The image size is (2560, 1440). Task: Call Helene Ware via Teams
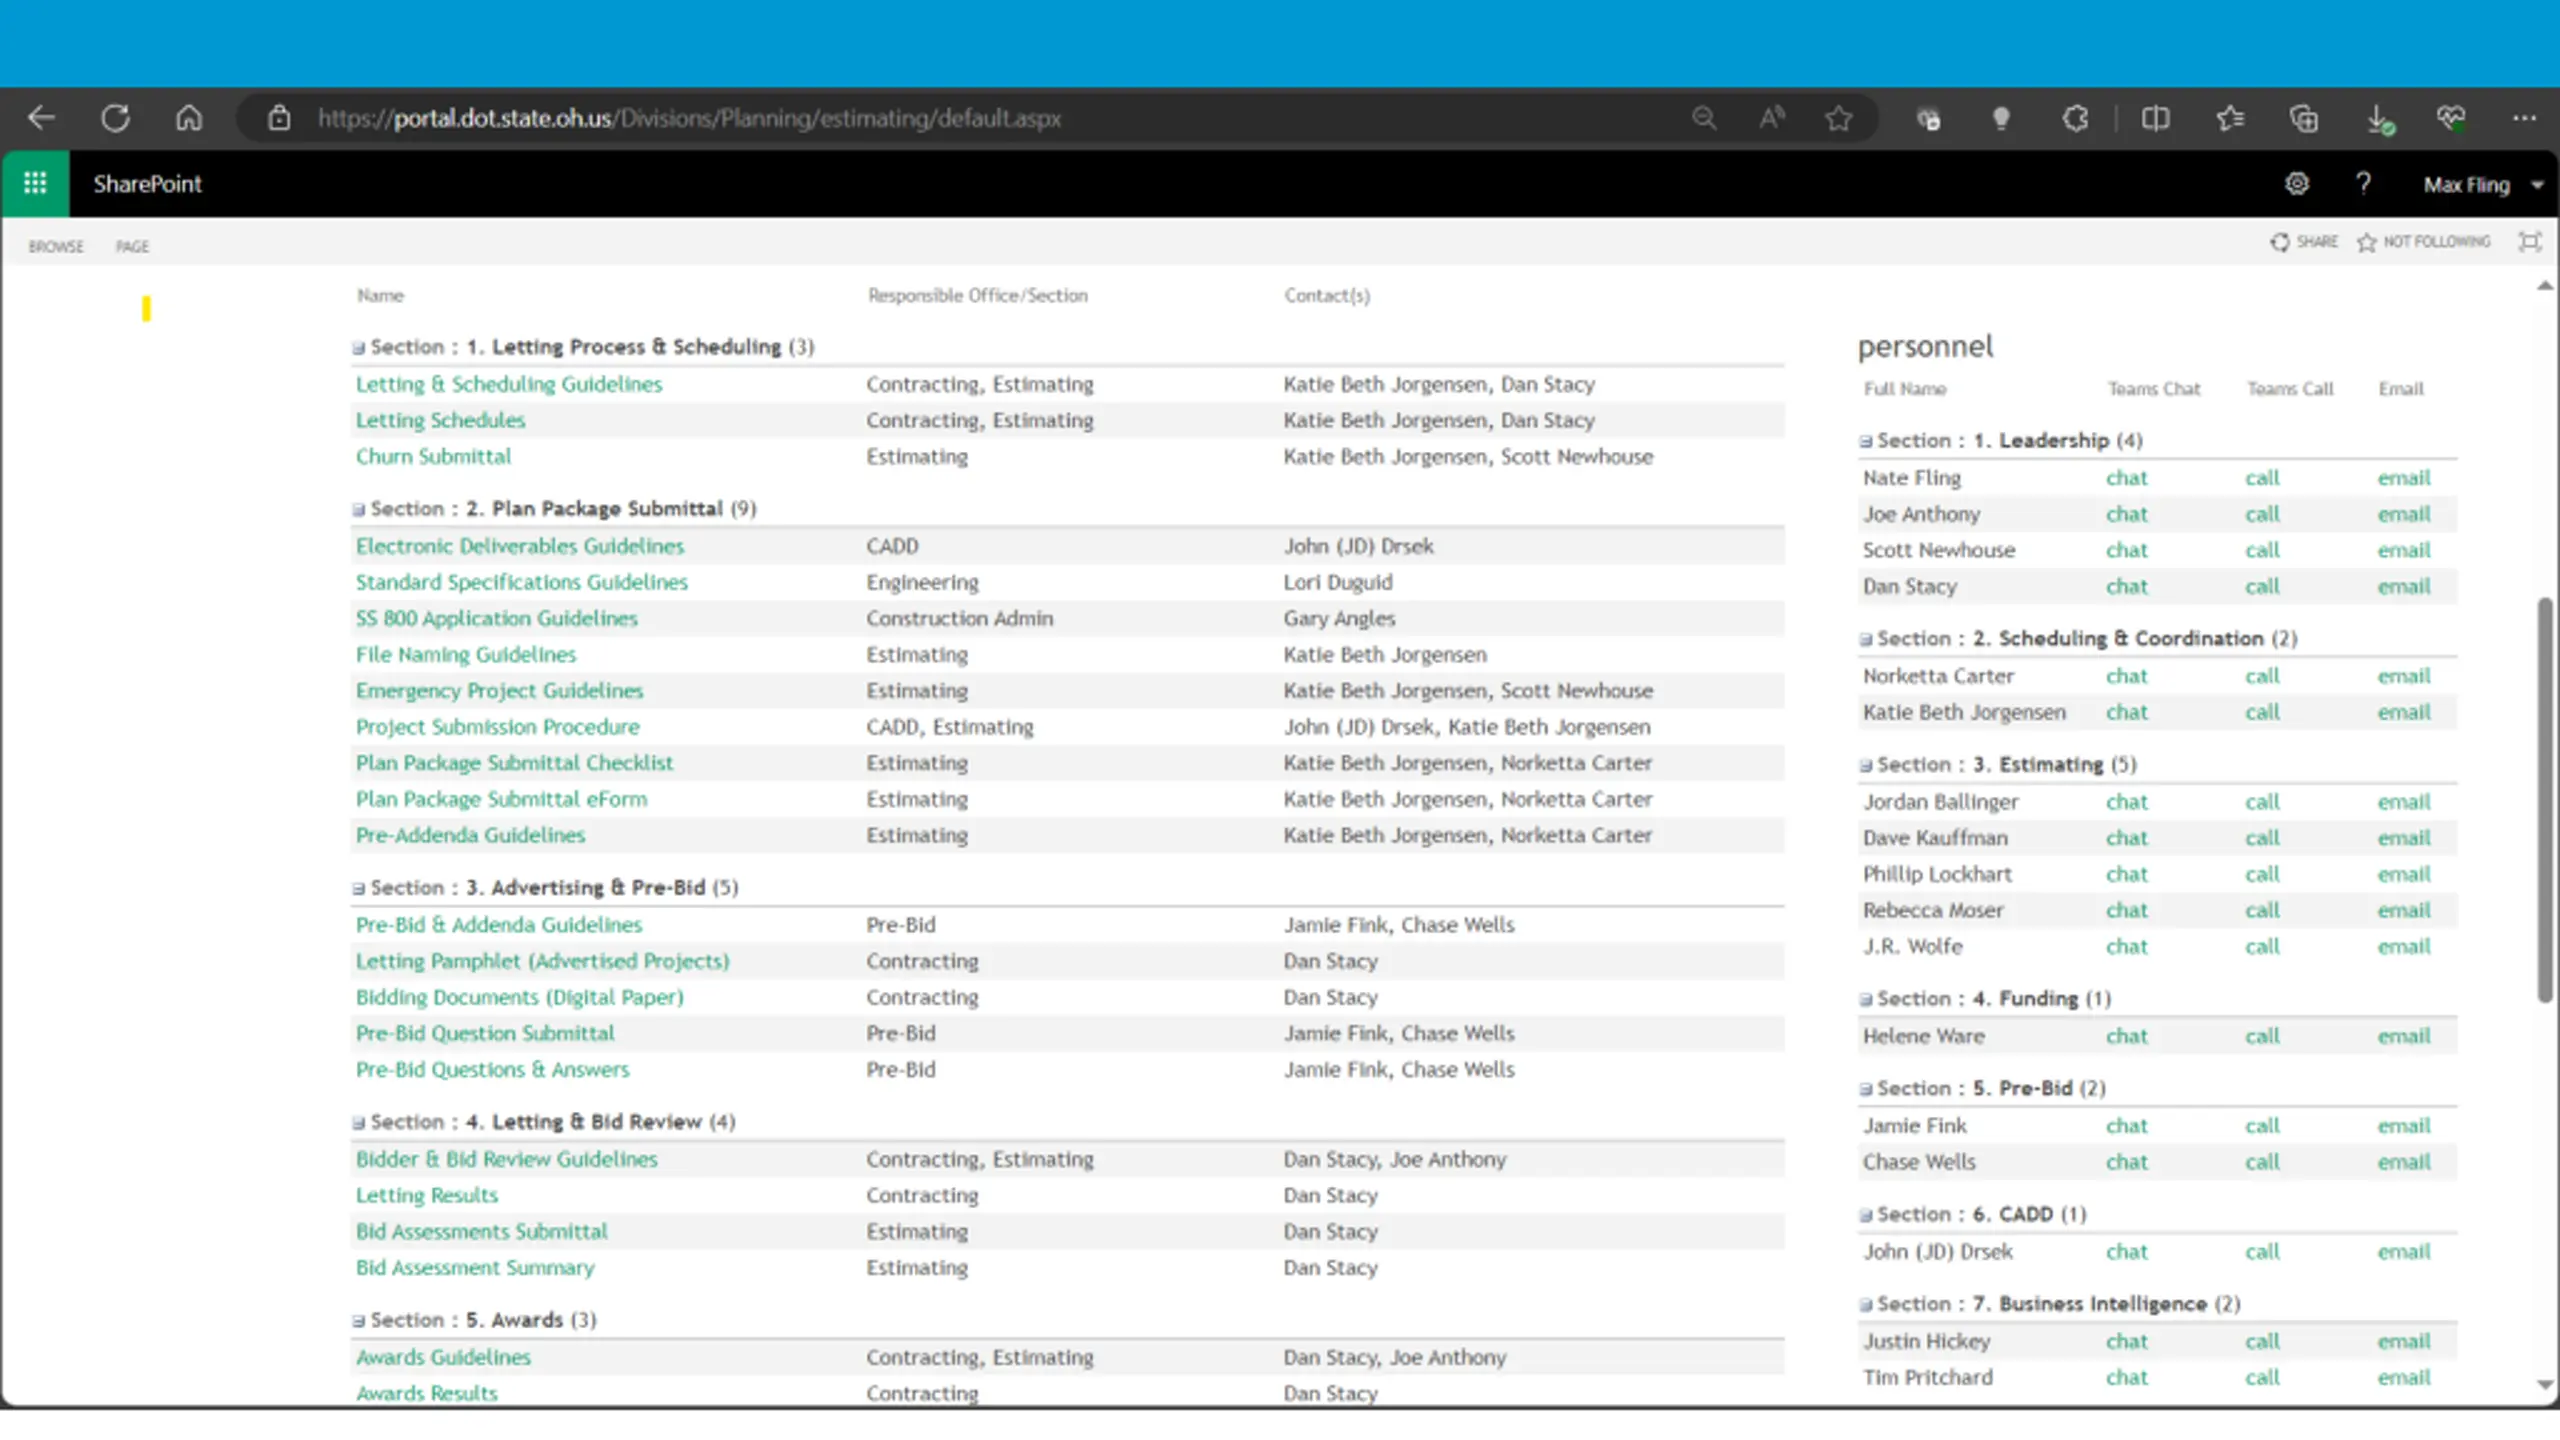[x=2262, y=1036]
